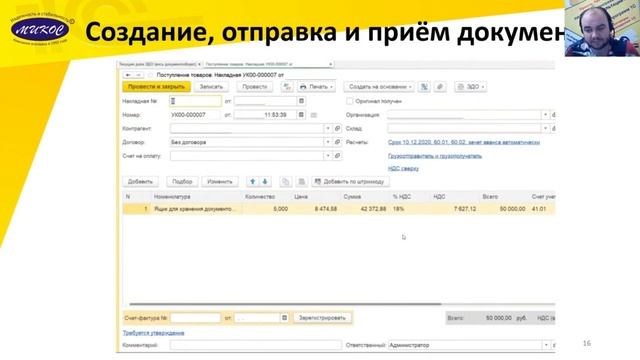
Task: Tick the Оригинал получен checkbox
Action: click(x=349, y=101)
